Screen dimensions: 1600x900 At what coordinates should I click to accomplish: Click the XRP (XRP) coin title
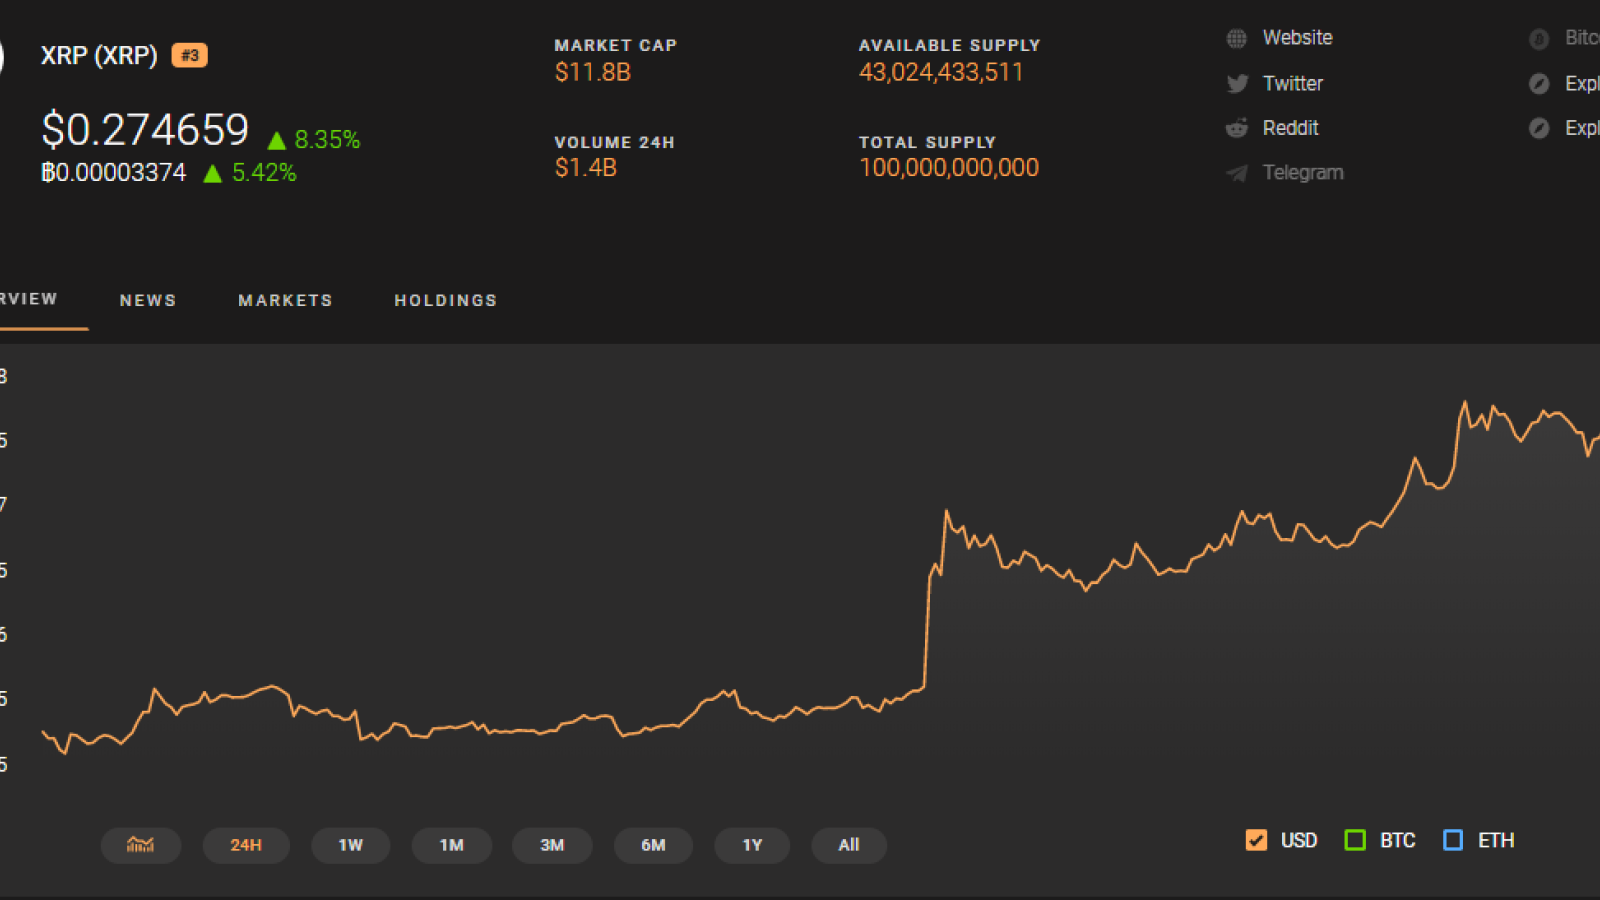pos(99,55)
